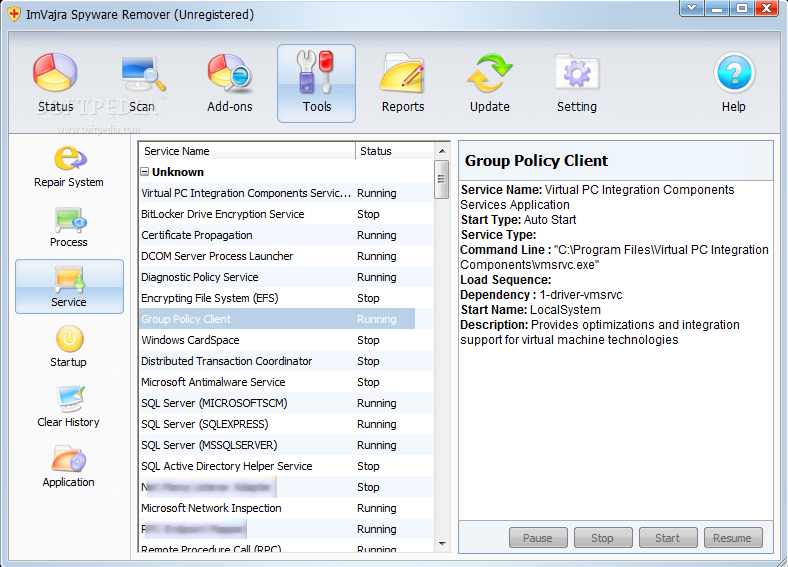
Task: Select Microsoft Antimalware Service row
Action: 286,383
